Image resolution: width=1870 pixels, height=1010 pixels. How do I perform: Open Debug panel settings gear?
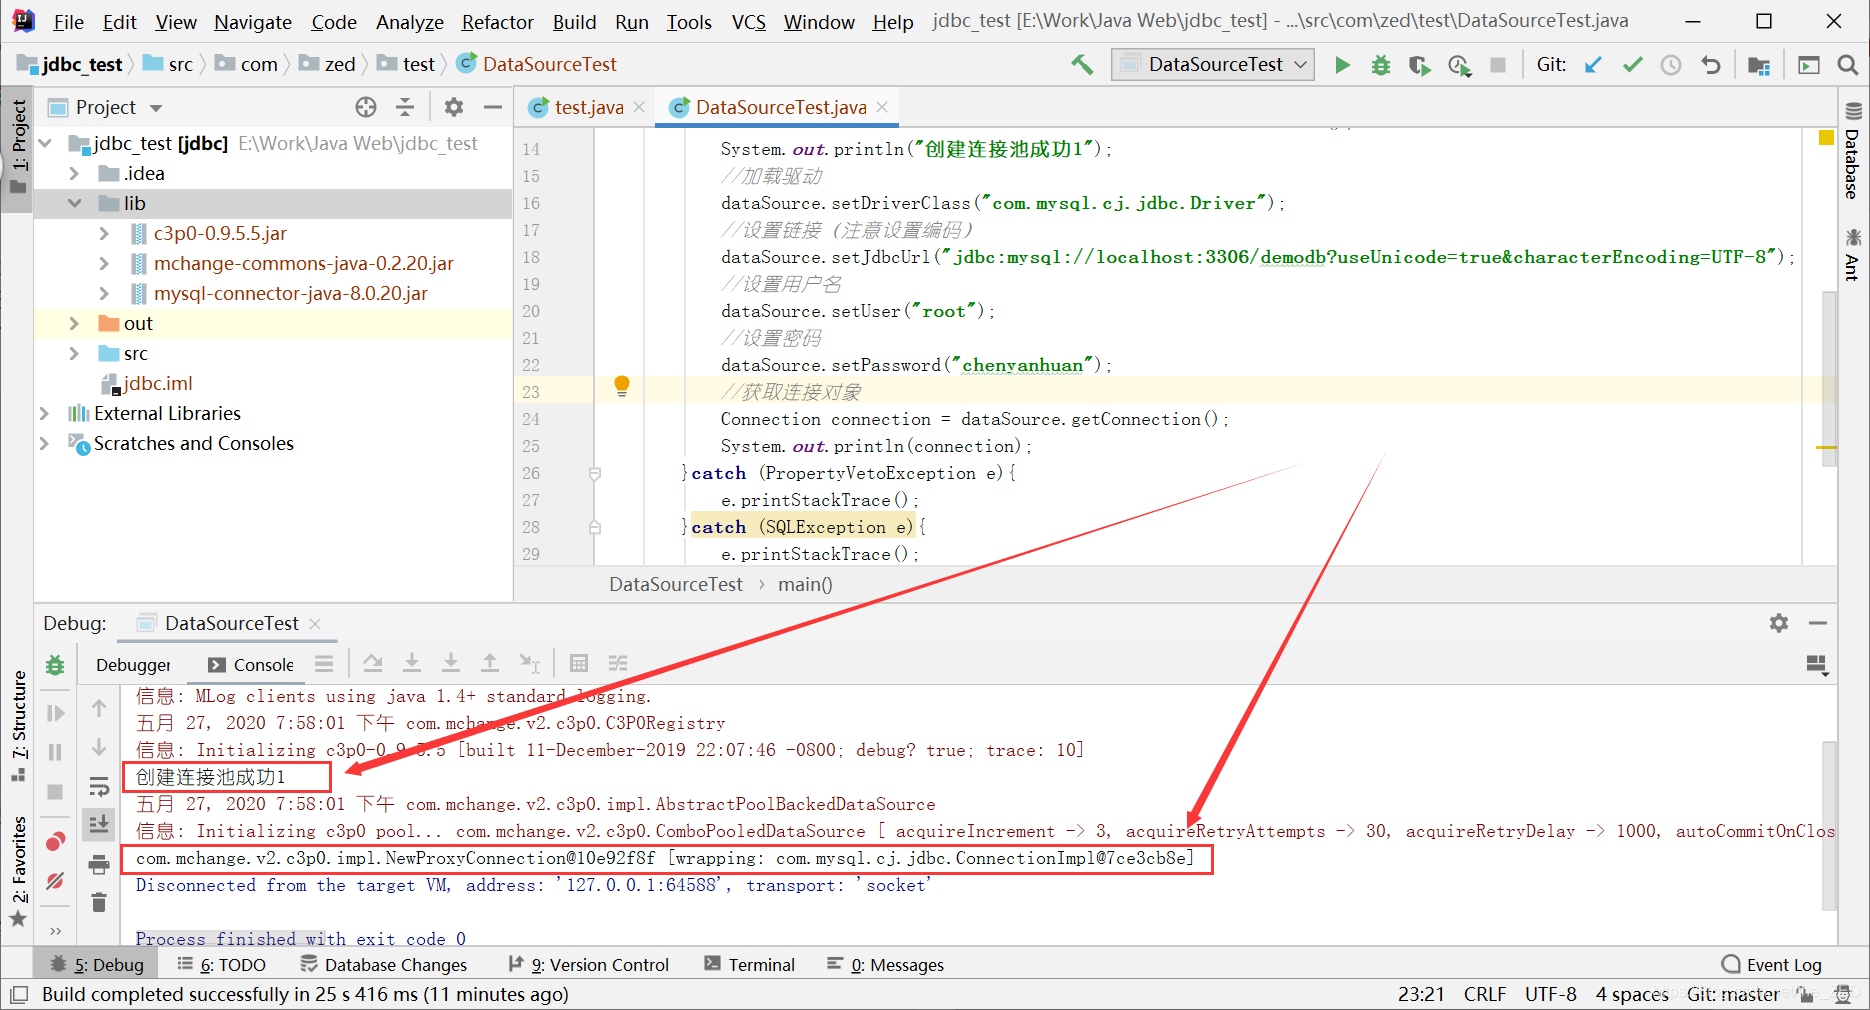[x=1779, y=623]
